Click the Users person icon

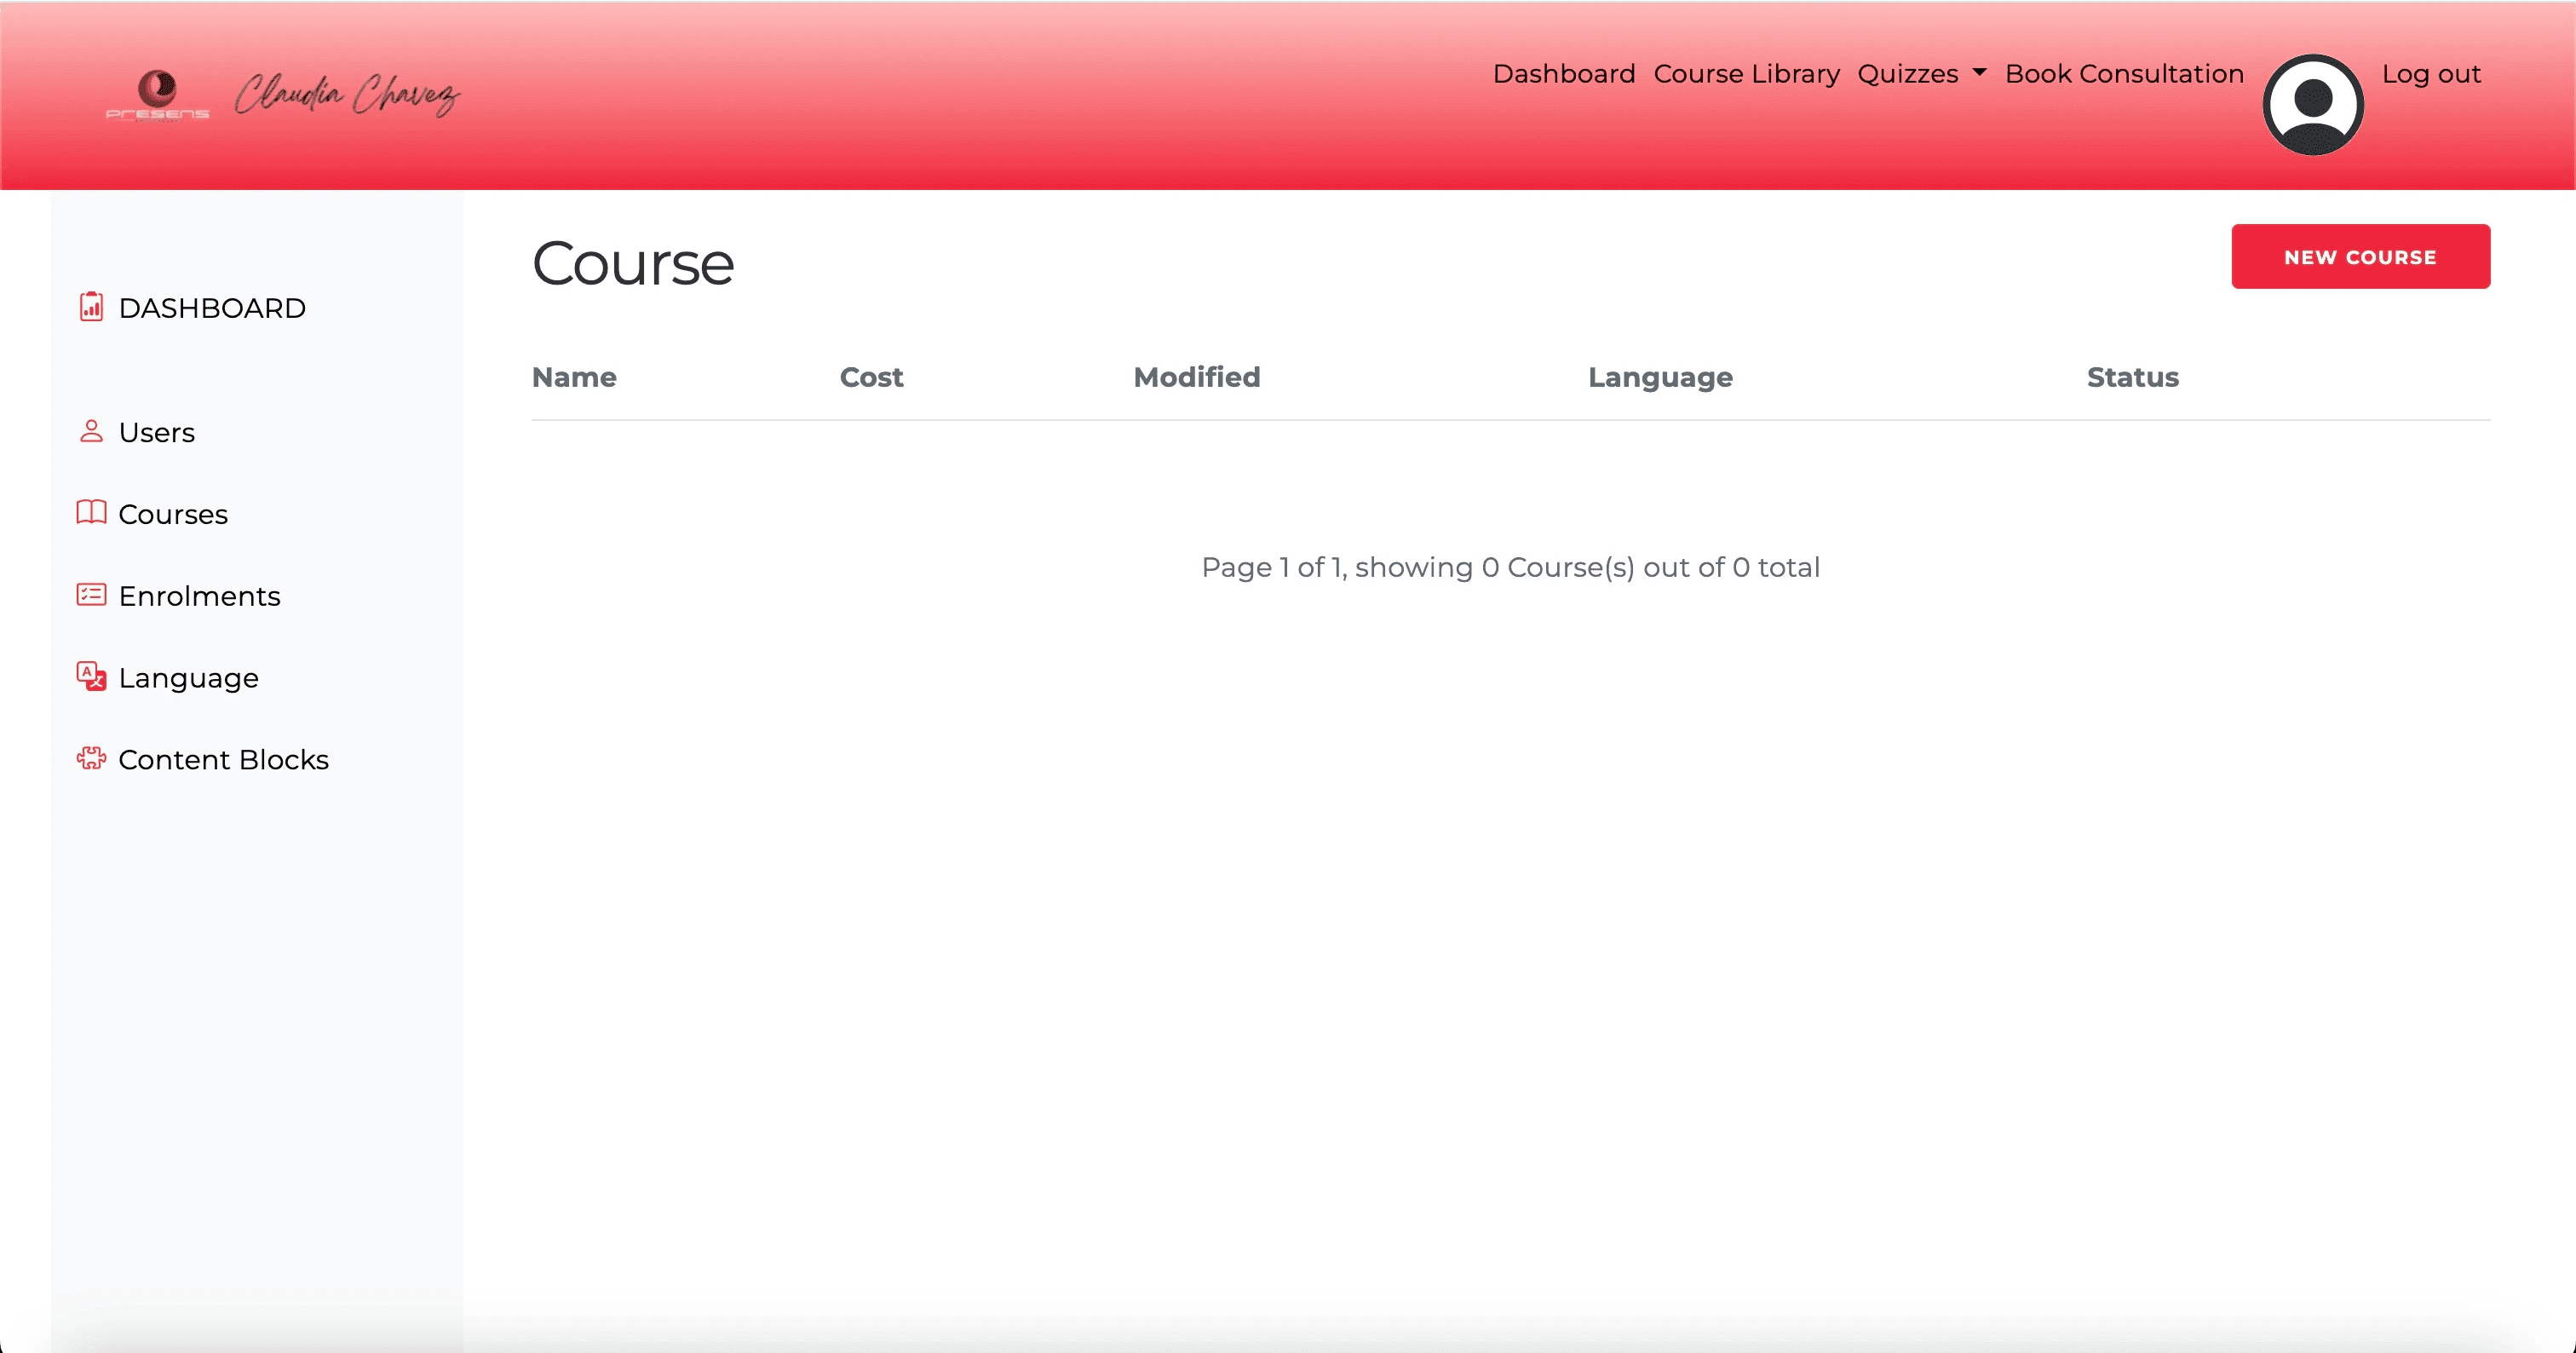point(91,431)
